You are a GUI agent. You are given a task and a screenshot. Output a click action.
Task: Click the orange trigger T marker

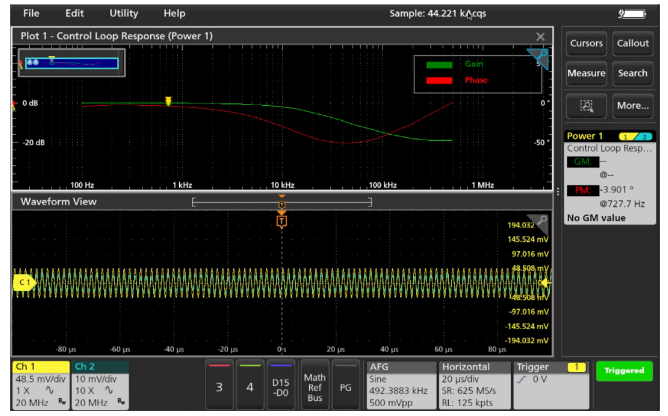[x=282, y=221]
